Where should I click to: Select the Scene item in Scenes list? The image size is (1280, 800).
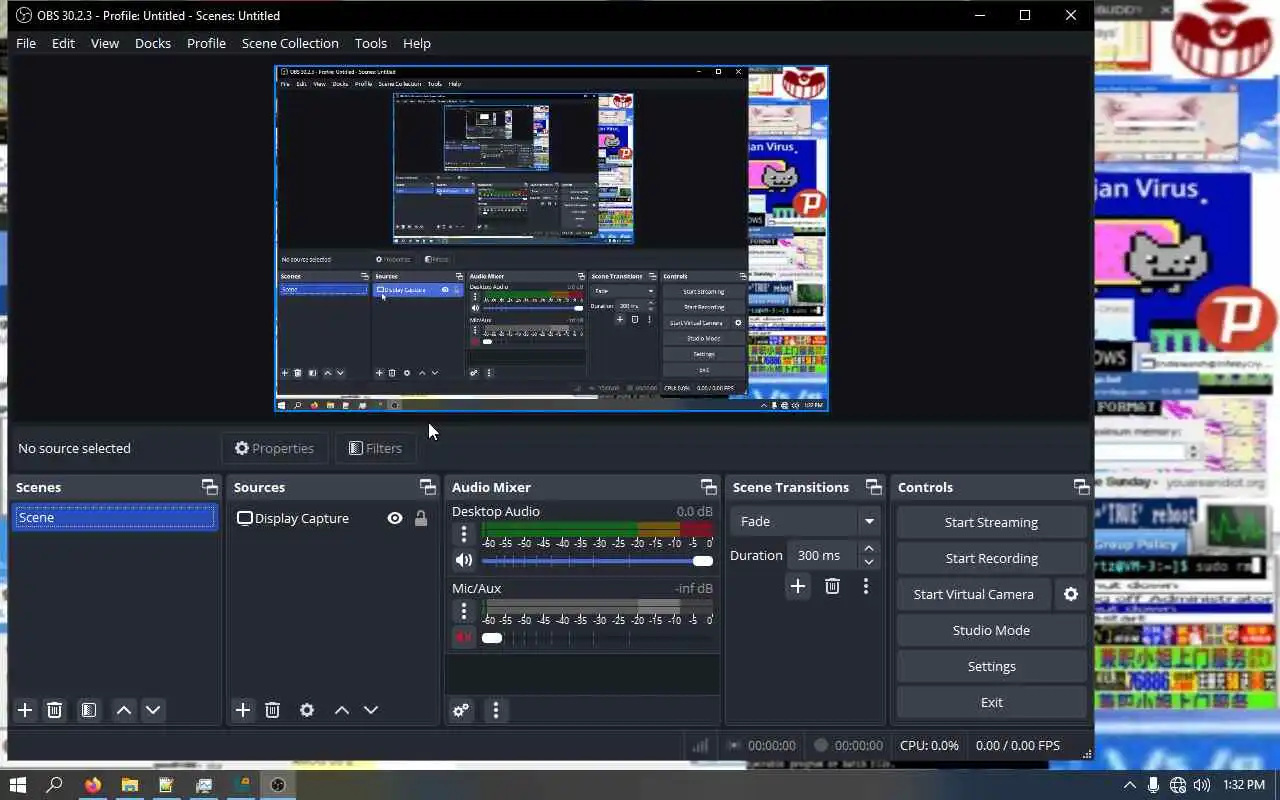pyautogui.click(x=114, y=517)
